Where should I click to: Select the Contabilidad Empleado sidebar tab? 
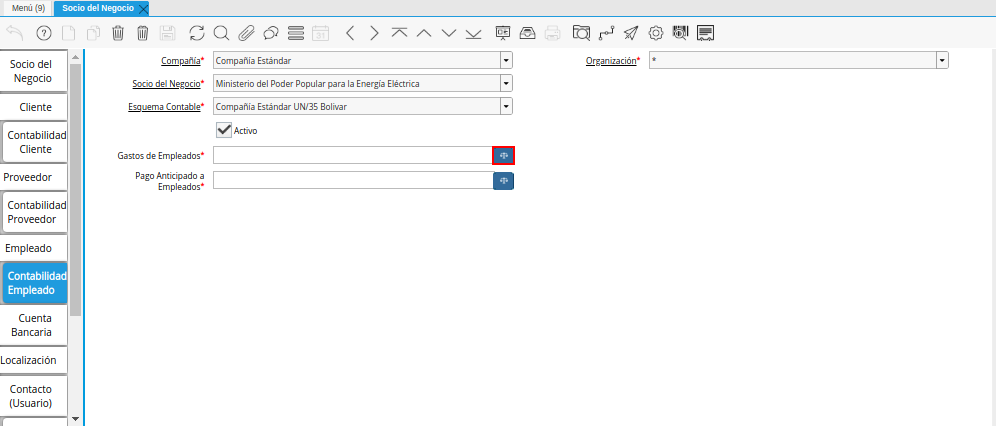click(x=36, y=283)
